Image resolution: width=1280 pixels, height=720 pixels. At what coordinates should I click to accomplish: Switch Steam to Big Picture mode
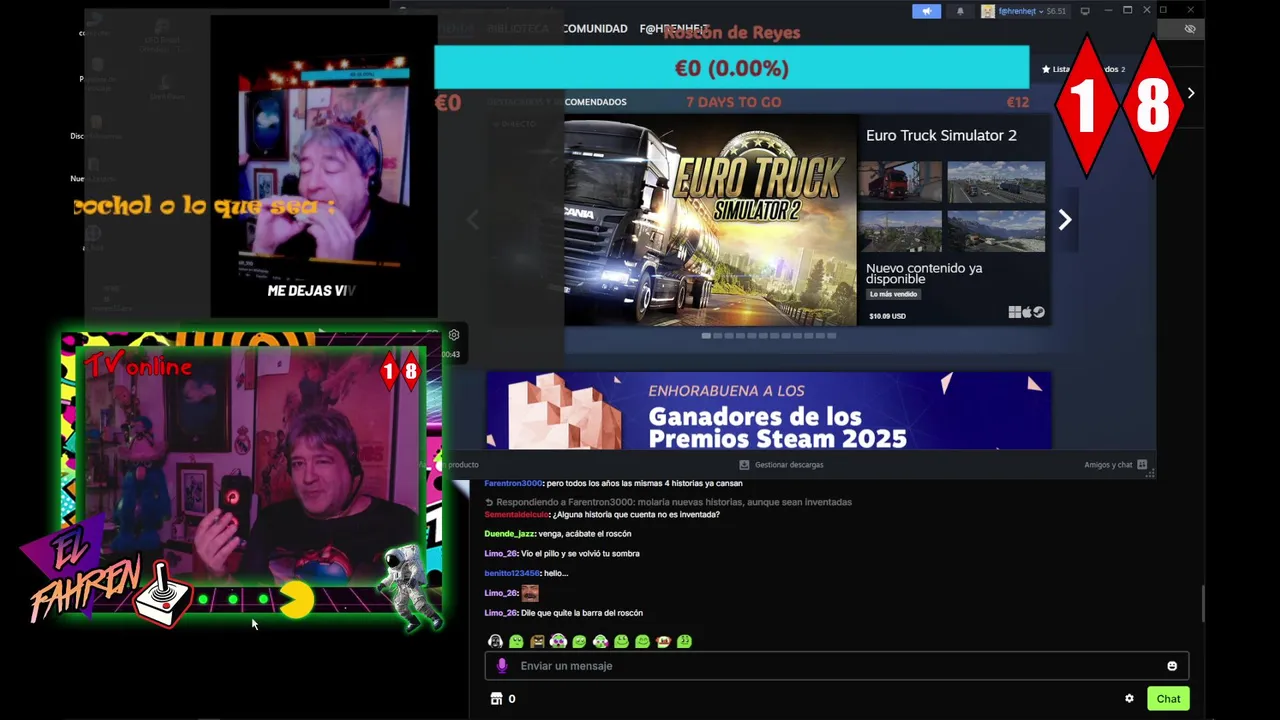[x=1085, y=11]
